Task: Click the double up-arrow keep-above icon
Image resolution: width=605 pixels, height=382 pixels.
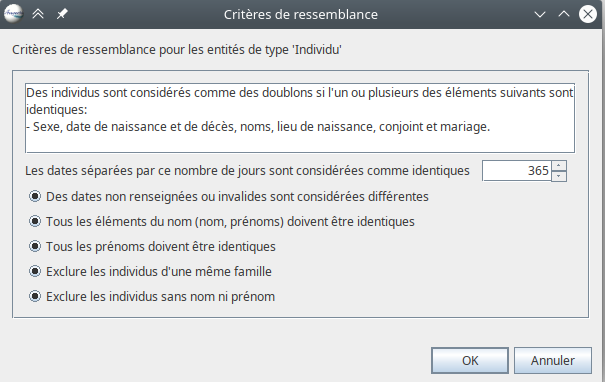Action: coord(38,14)
